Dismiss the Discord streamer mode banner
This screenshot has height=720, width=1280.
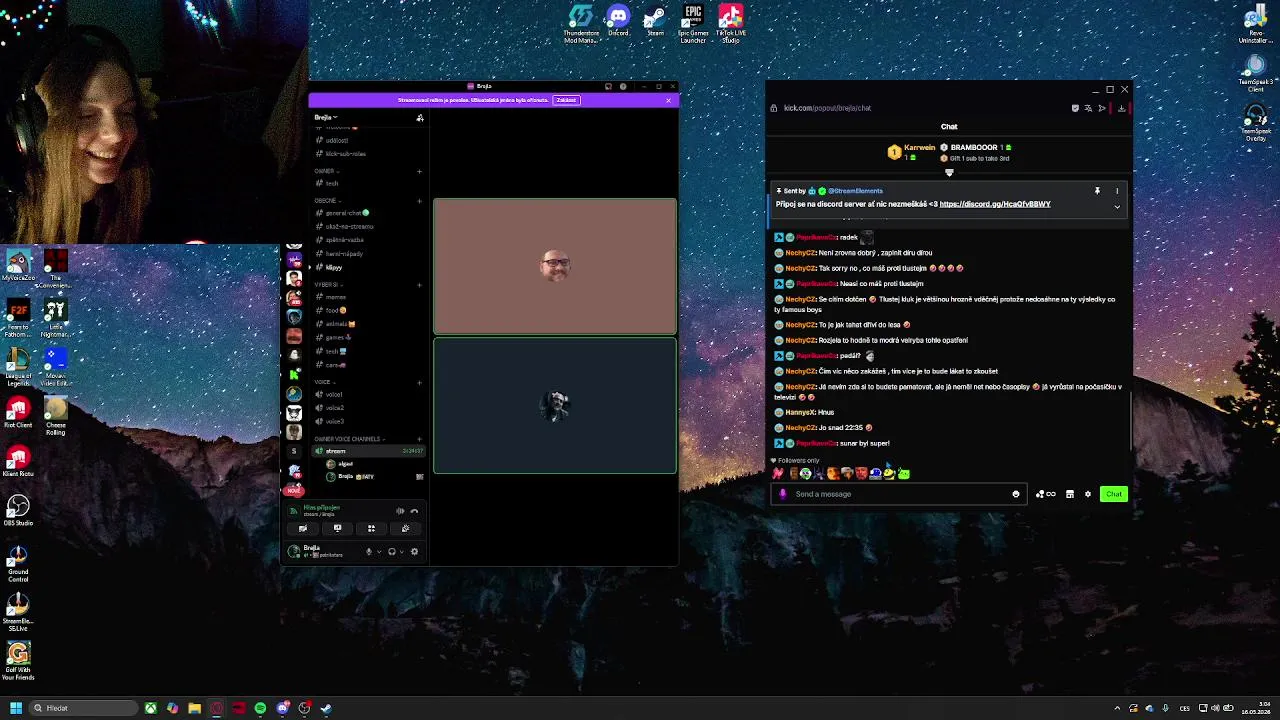click(668, 100)
